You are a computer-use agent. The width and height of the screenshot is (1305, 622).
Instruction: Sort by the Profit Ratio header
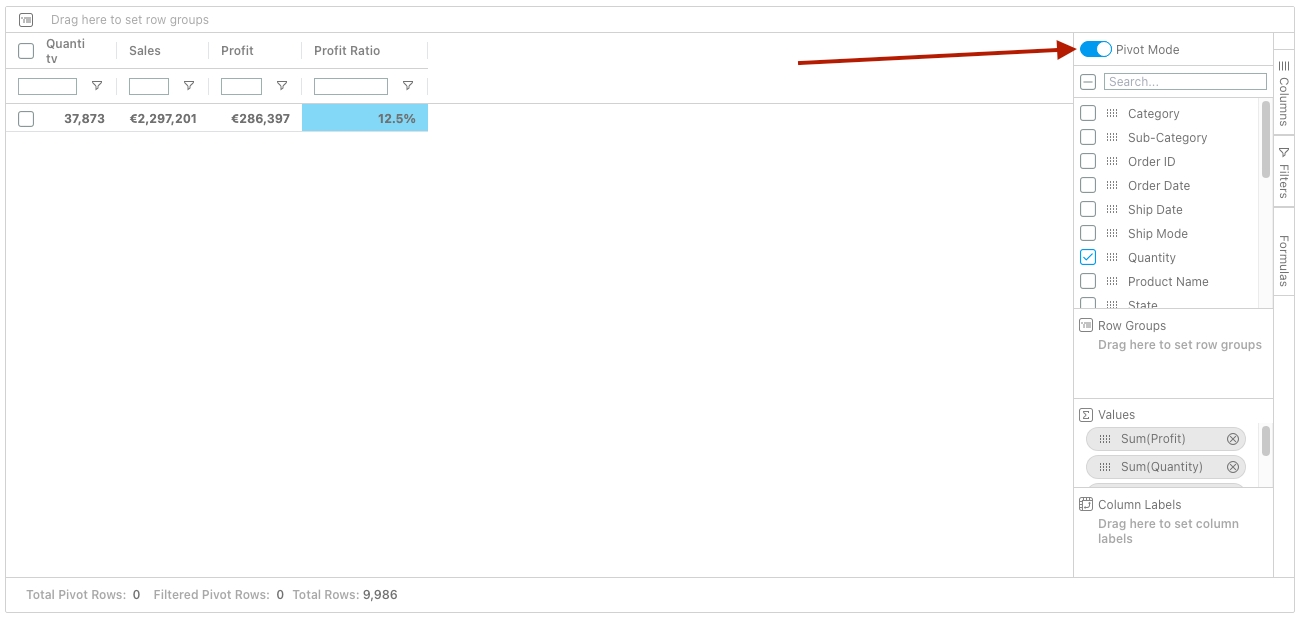(347, 51)
